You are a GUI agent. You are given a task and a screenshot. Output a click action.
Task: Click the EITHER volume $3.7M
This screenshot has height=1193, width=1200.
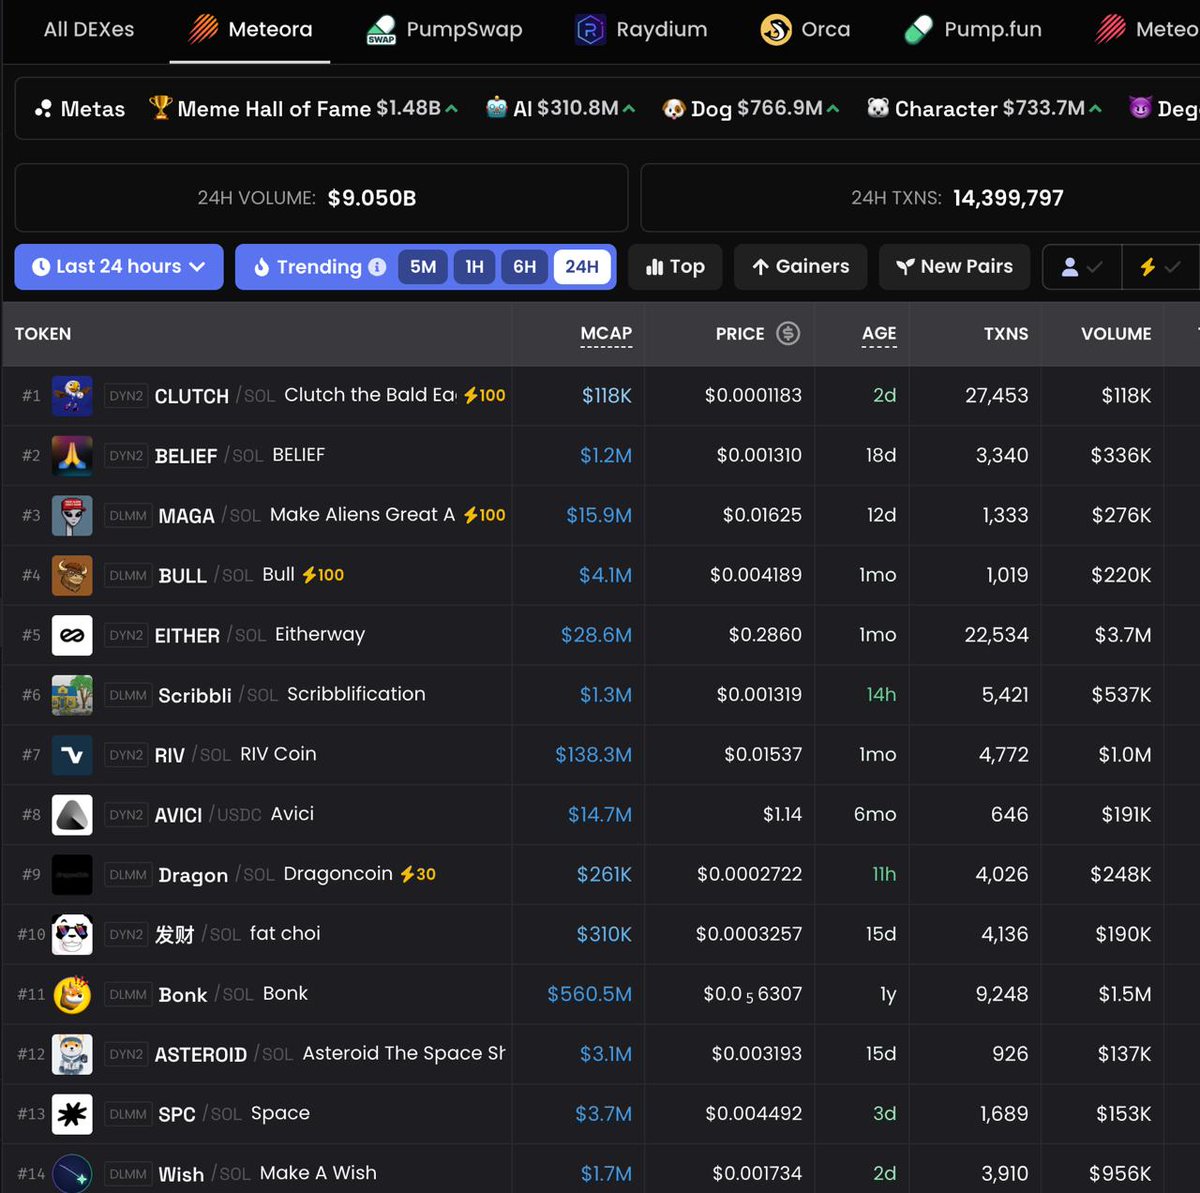(x=1123, y=635)
